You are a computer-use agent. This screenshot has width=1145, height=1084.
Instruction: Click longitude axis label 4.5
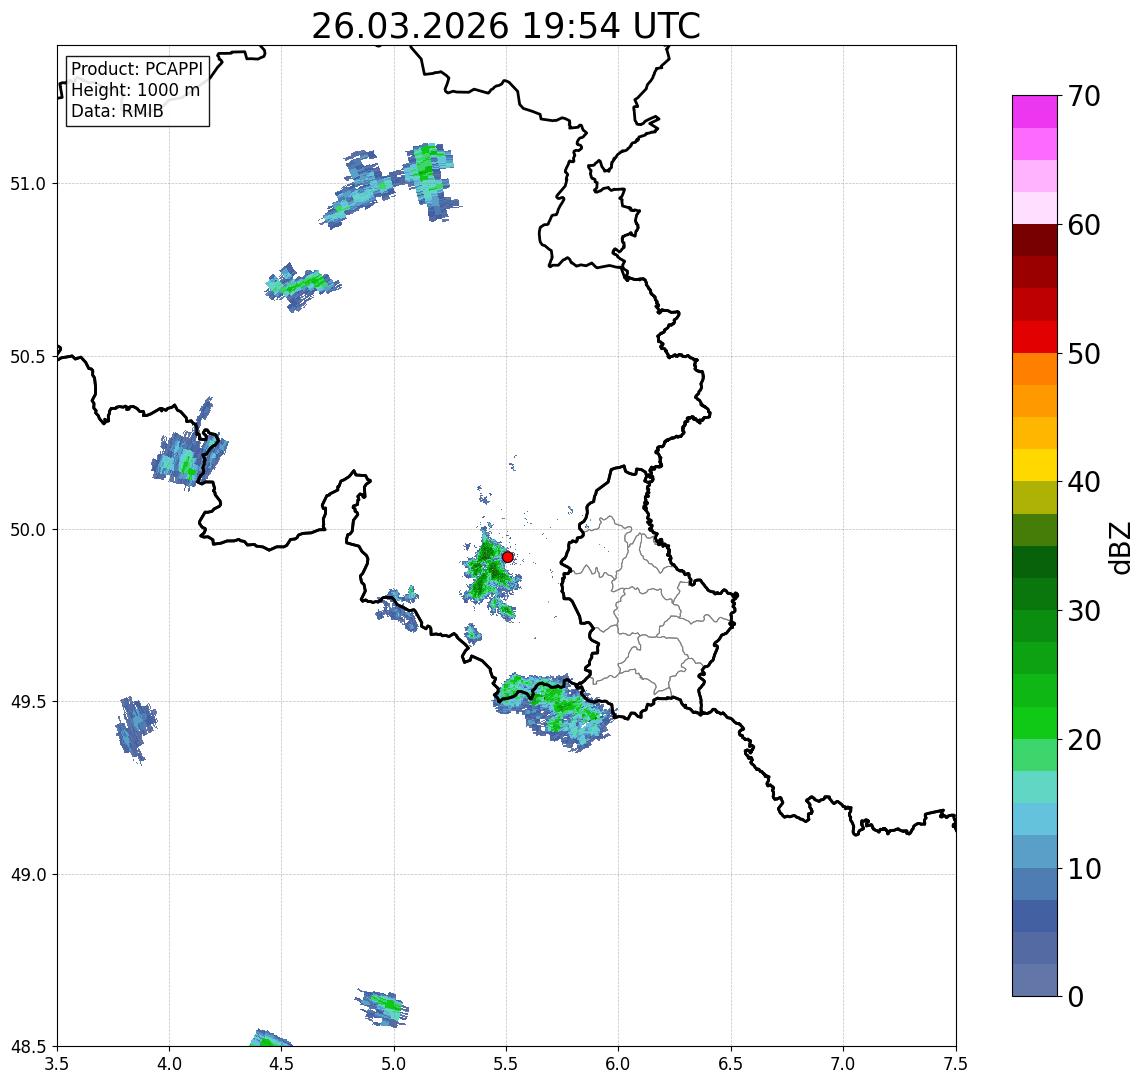pos(282,1064)
